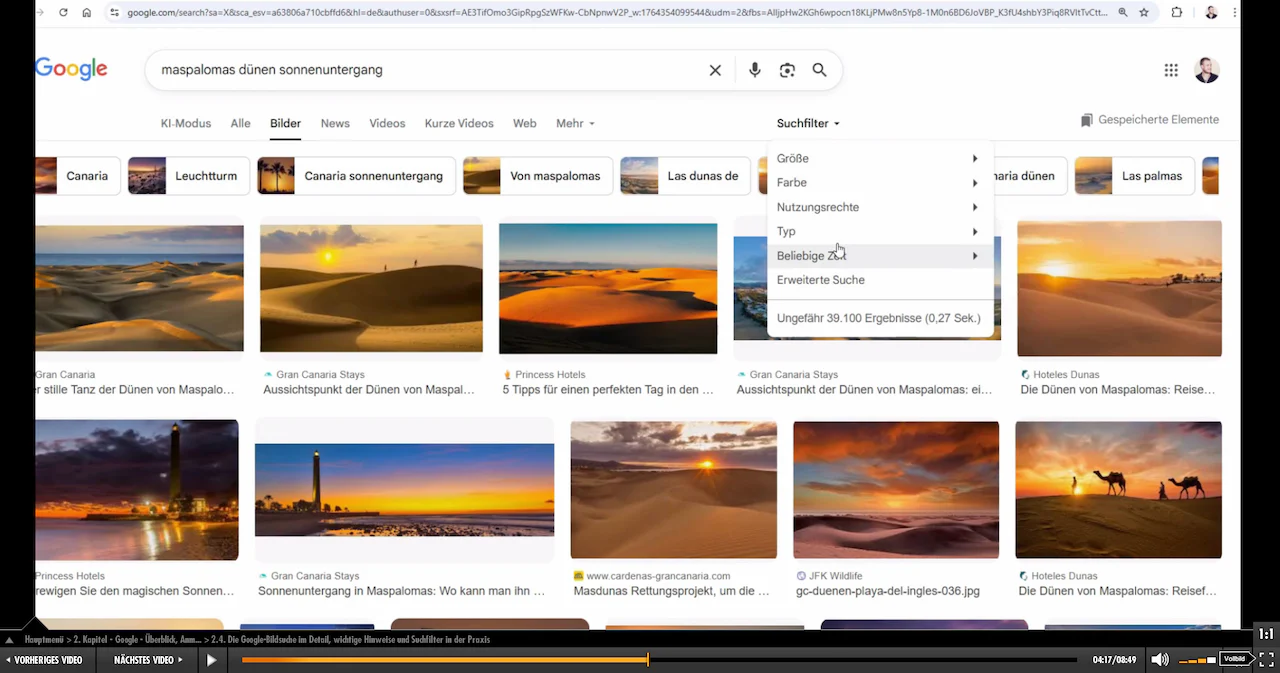The image size is (1280, 673).
Task: Open the Google apps grid icon
Action: (1171, 70)
